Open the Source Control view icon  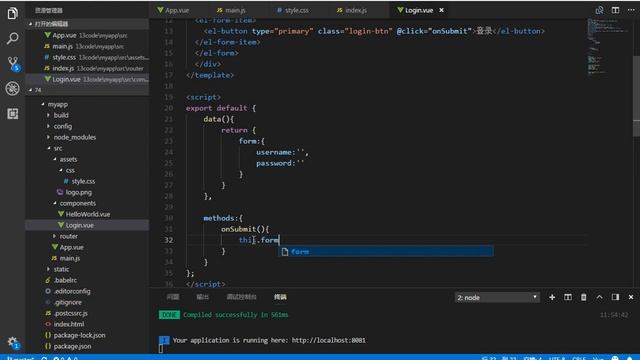(13, 64)
